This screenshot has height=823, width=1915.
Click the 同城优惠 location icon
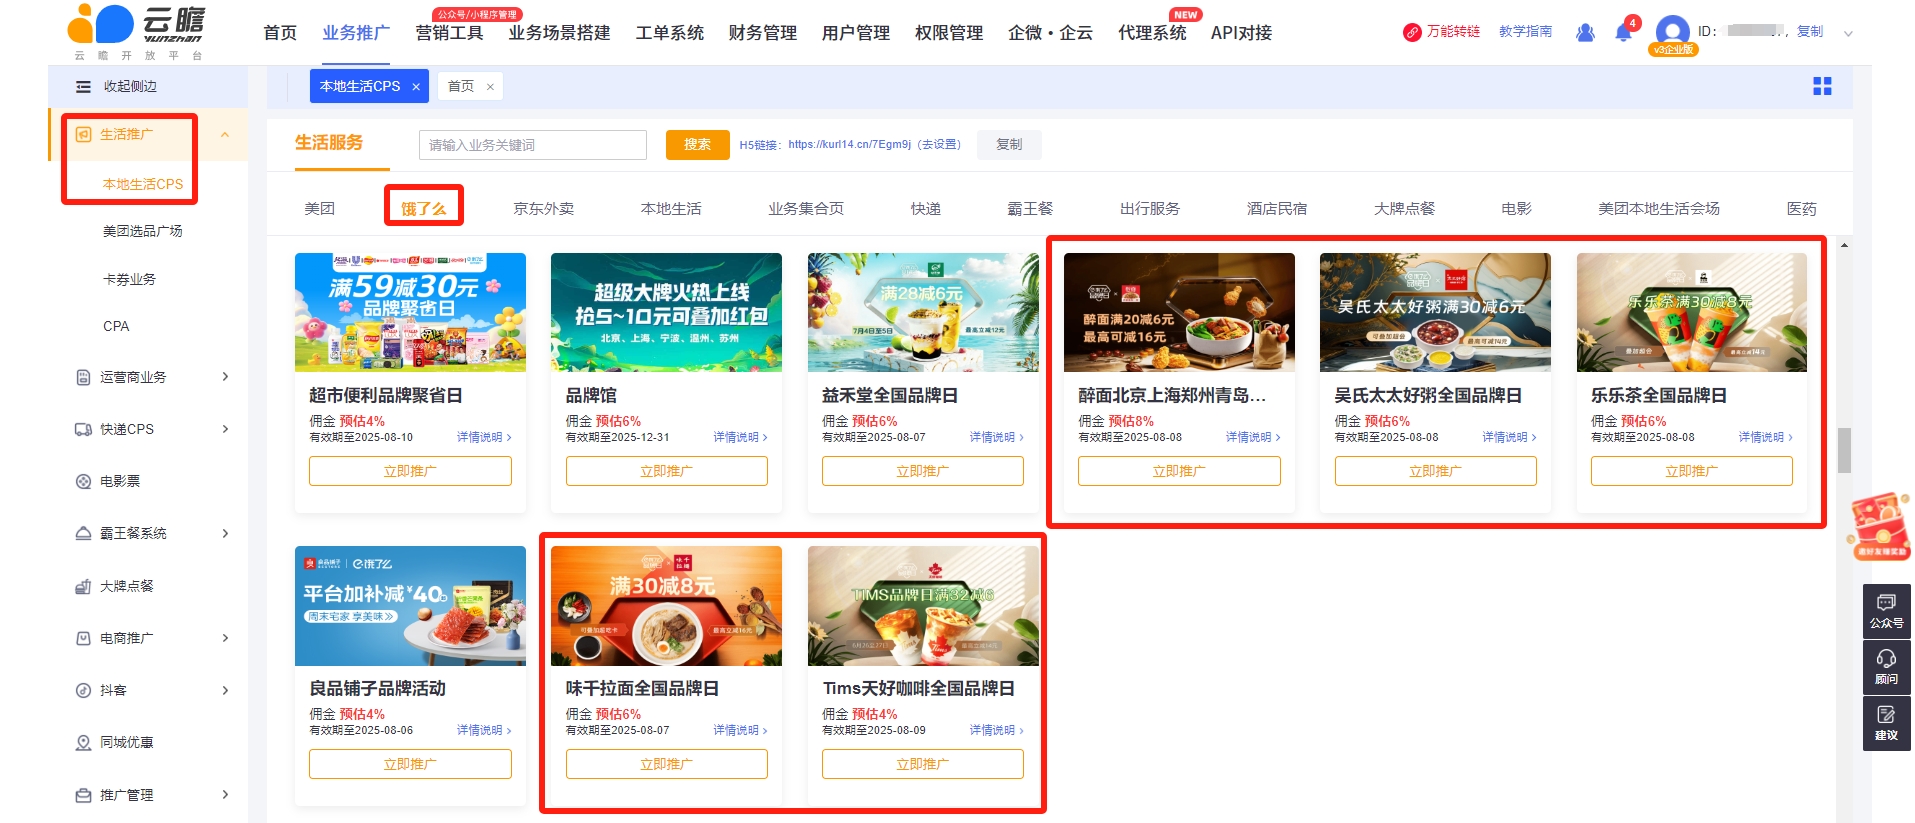(84, 742)
